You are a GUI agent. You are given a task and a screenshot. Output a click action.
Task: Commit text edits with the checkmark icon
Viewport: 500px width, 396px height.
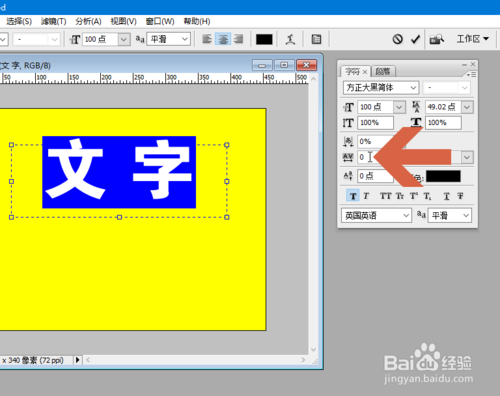tap(415, 39)
